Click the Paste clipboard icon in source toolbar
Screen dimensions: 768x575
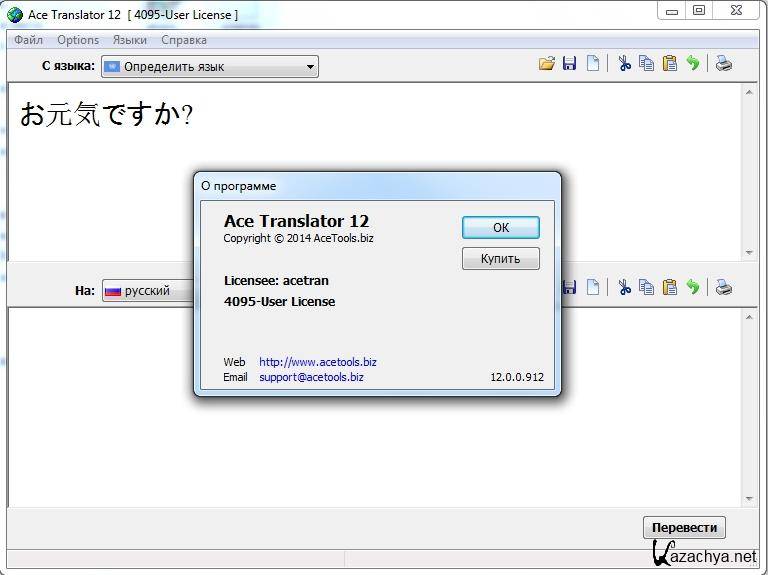point(670,64)
